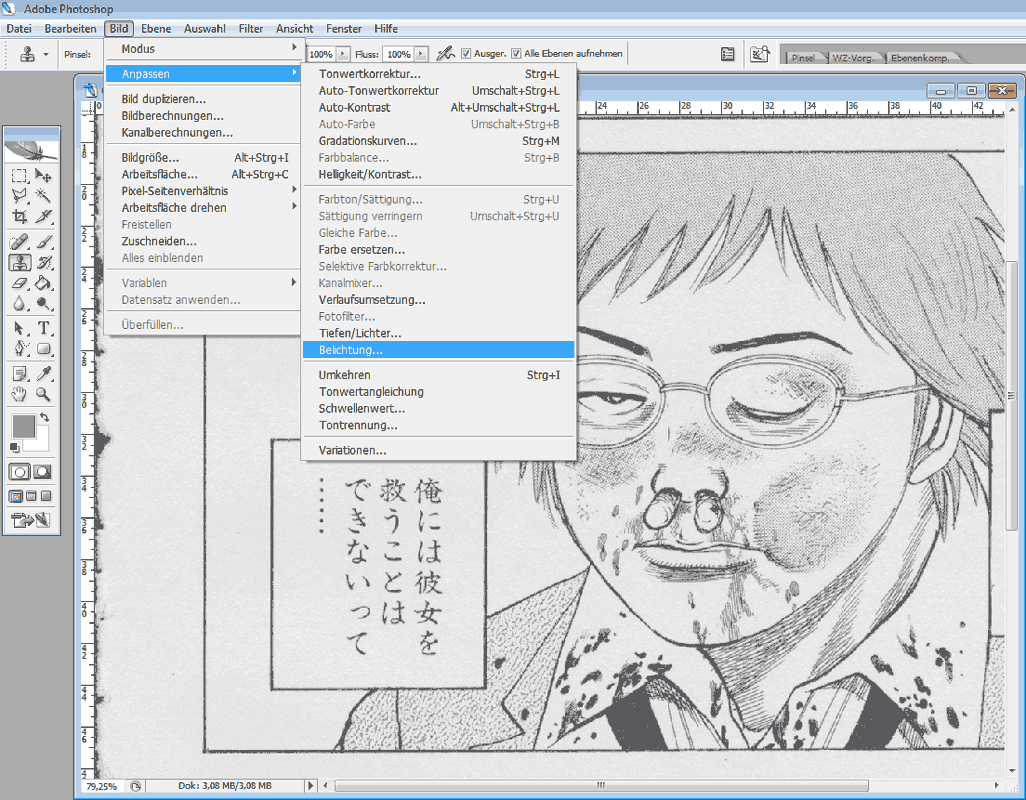Open the Filter menu

click(251, 29)
